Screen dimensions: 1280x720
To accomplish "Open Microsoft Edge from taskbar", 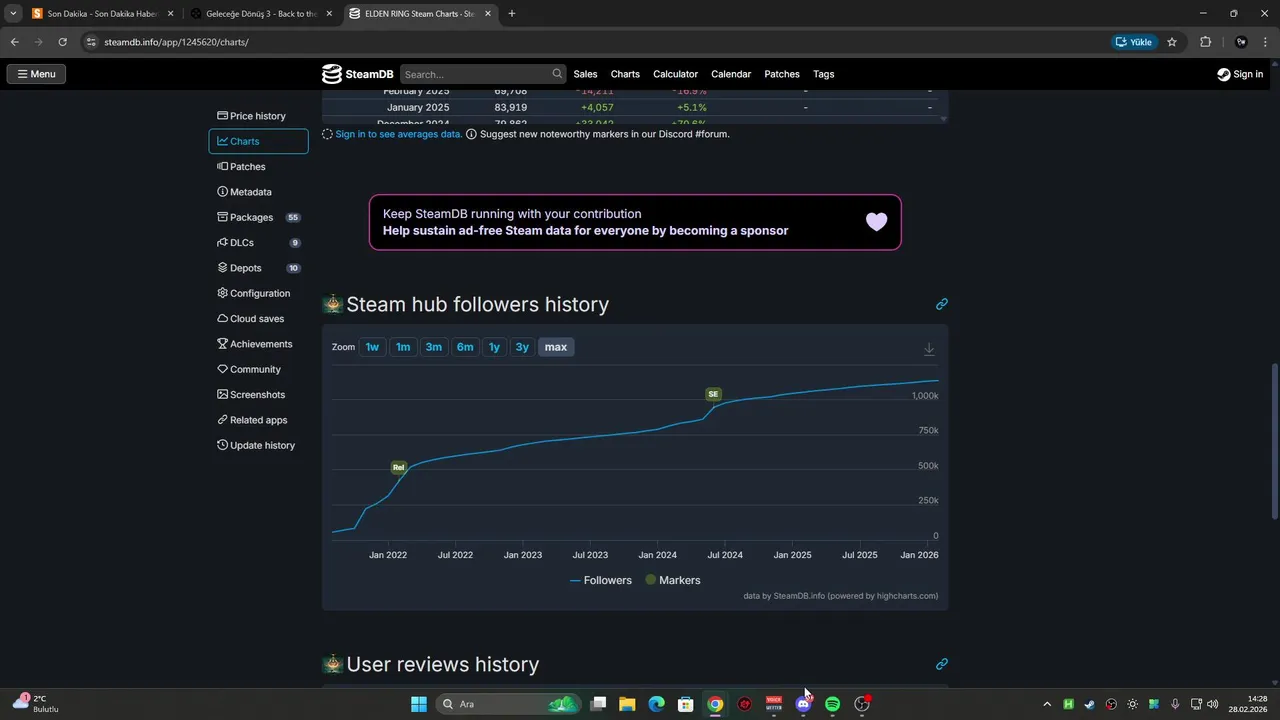I will coord(656,704).
